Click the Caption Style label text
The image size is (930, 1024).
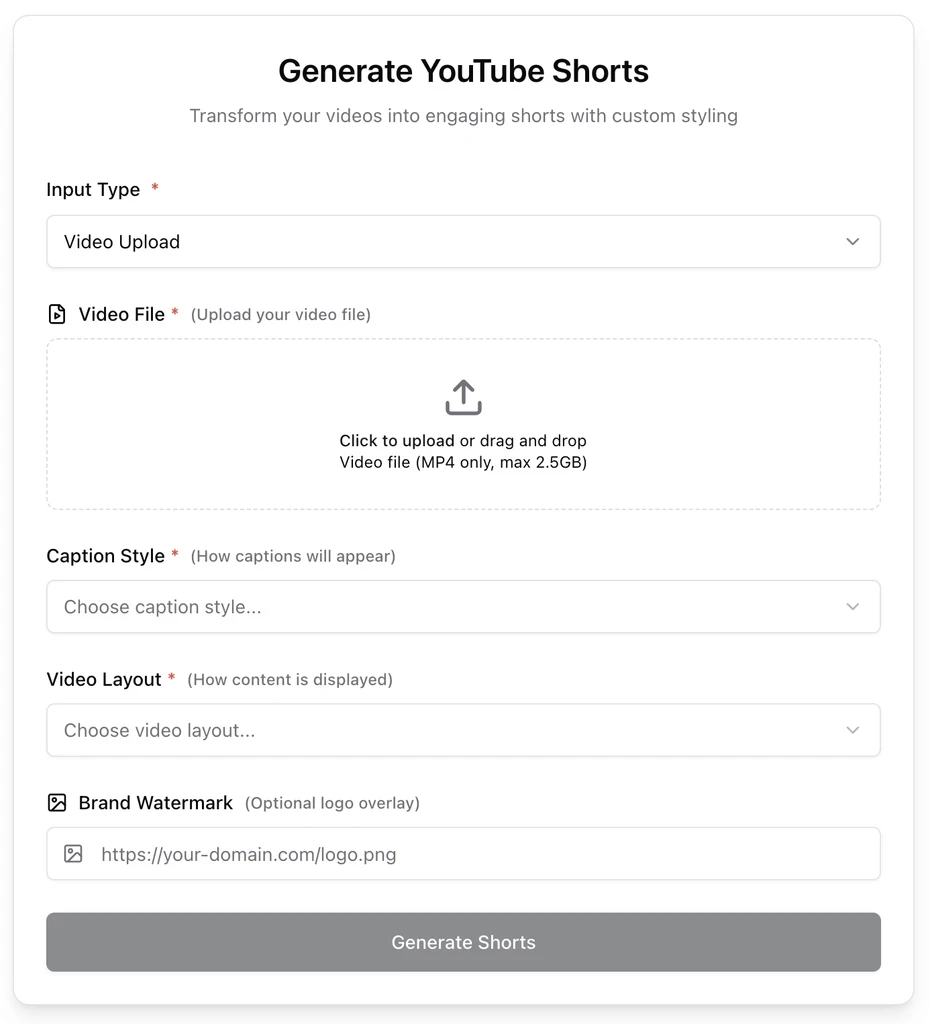pos(105,556)
